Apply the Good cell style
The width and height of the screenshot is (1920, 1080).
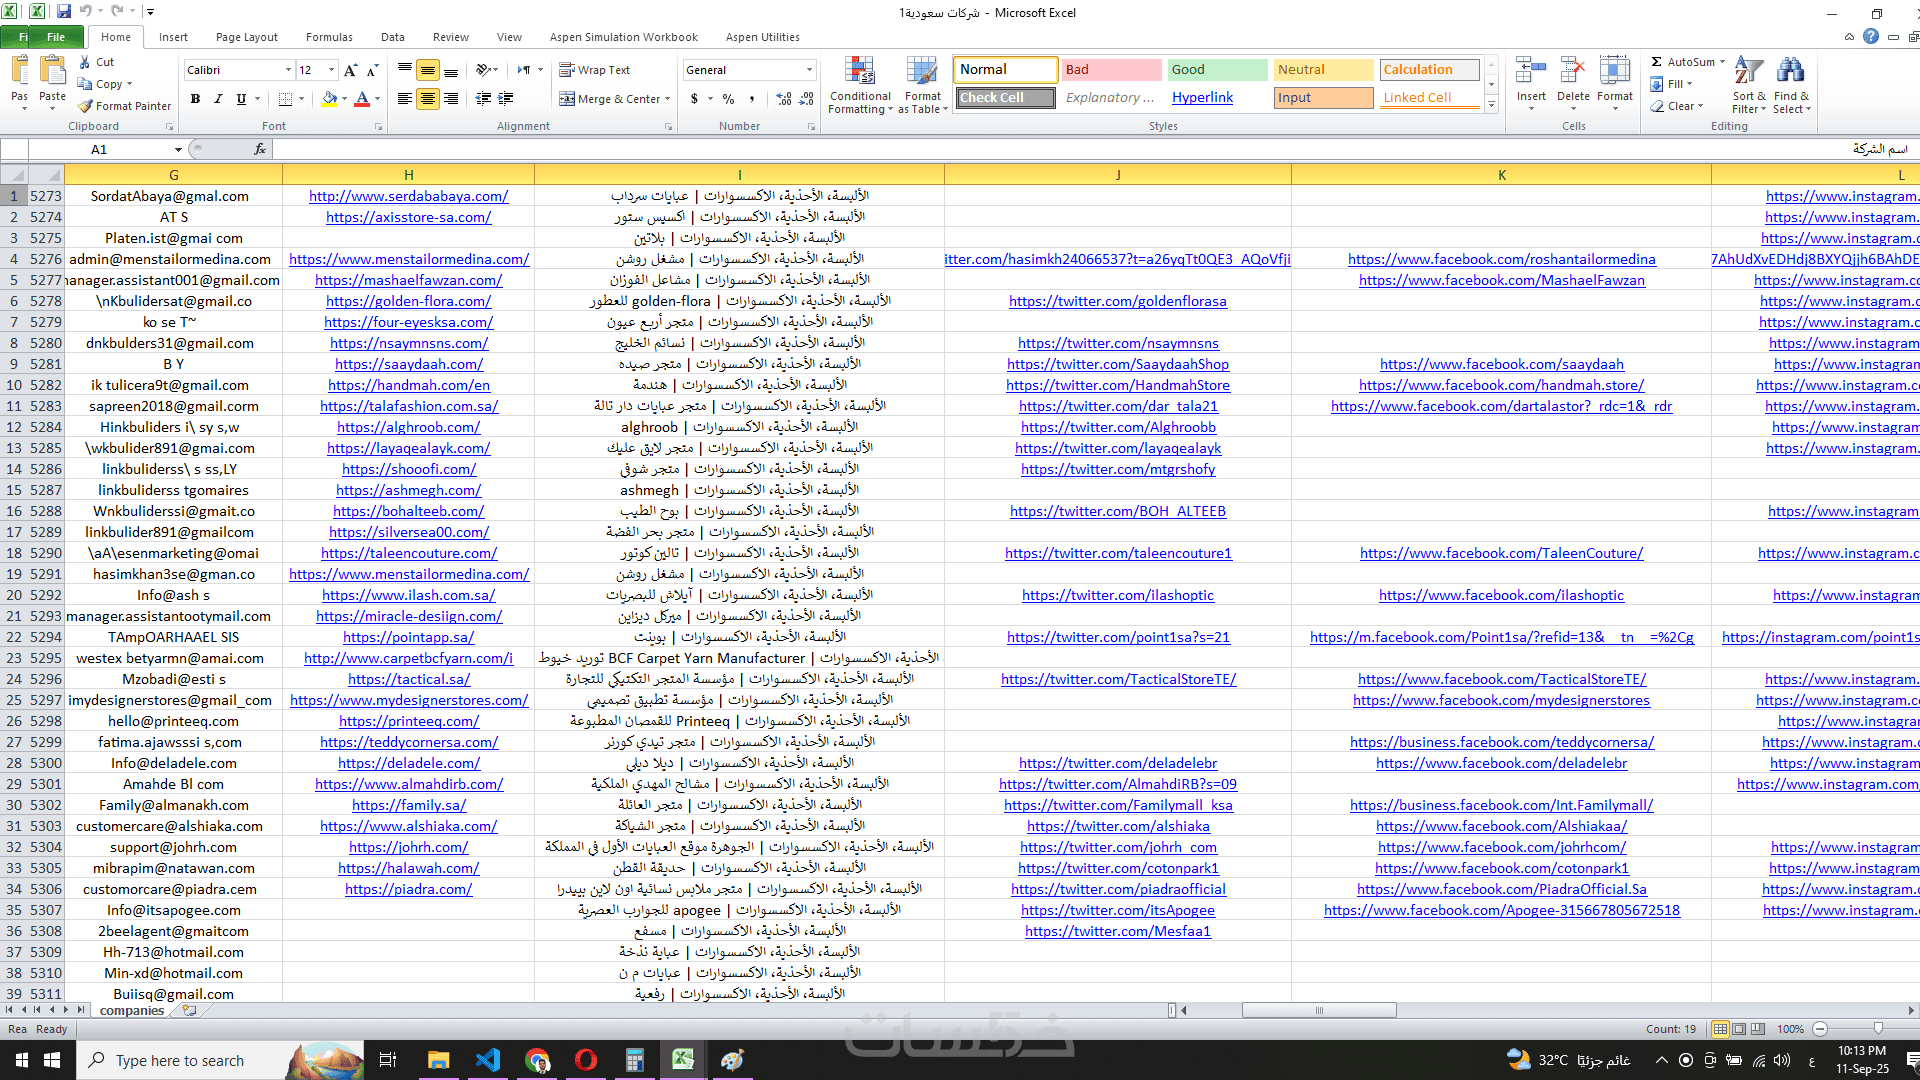click(1216, 70)
